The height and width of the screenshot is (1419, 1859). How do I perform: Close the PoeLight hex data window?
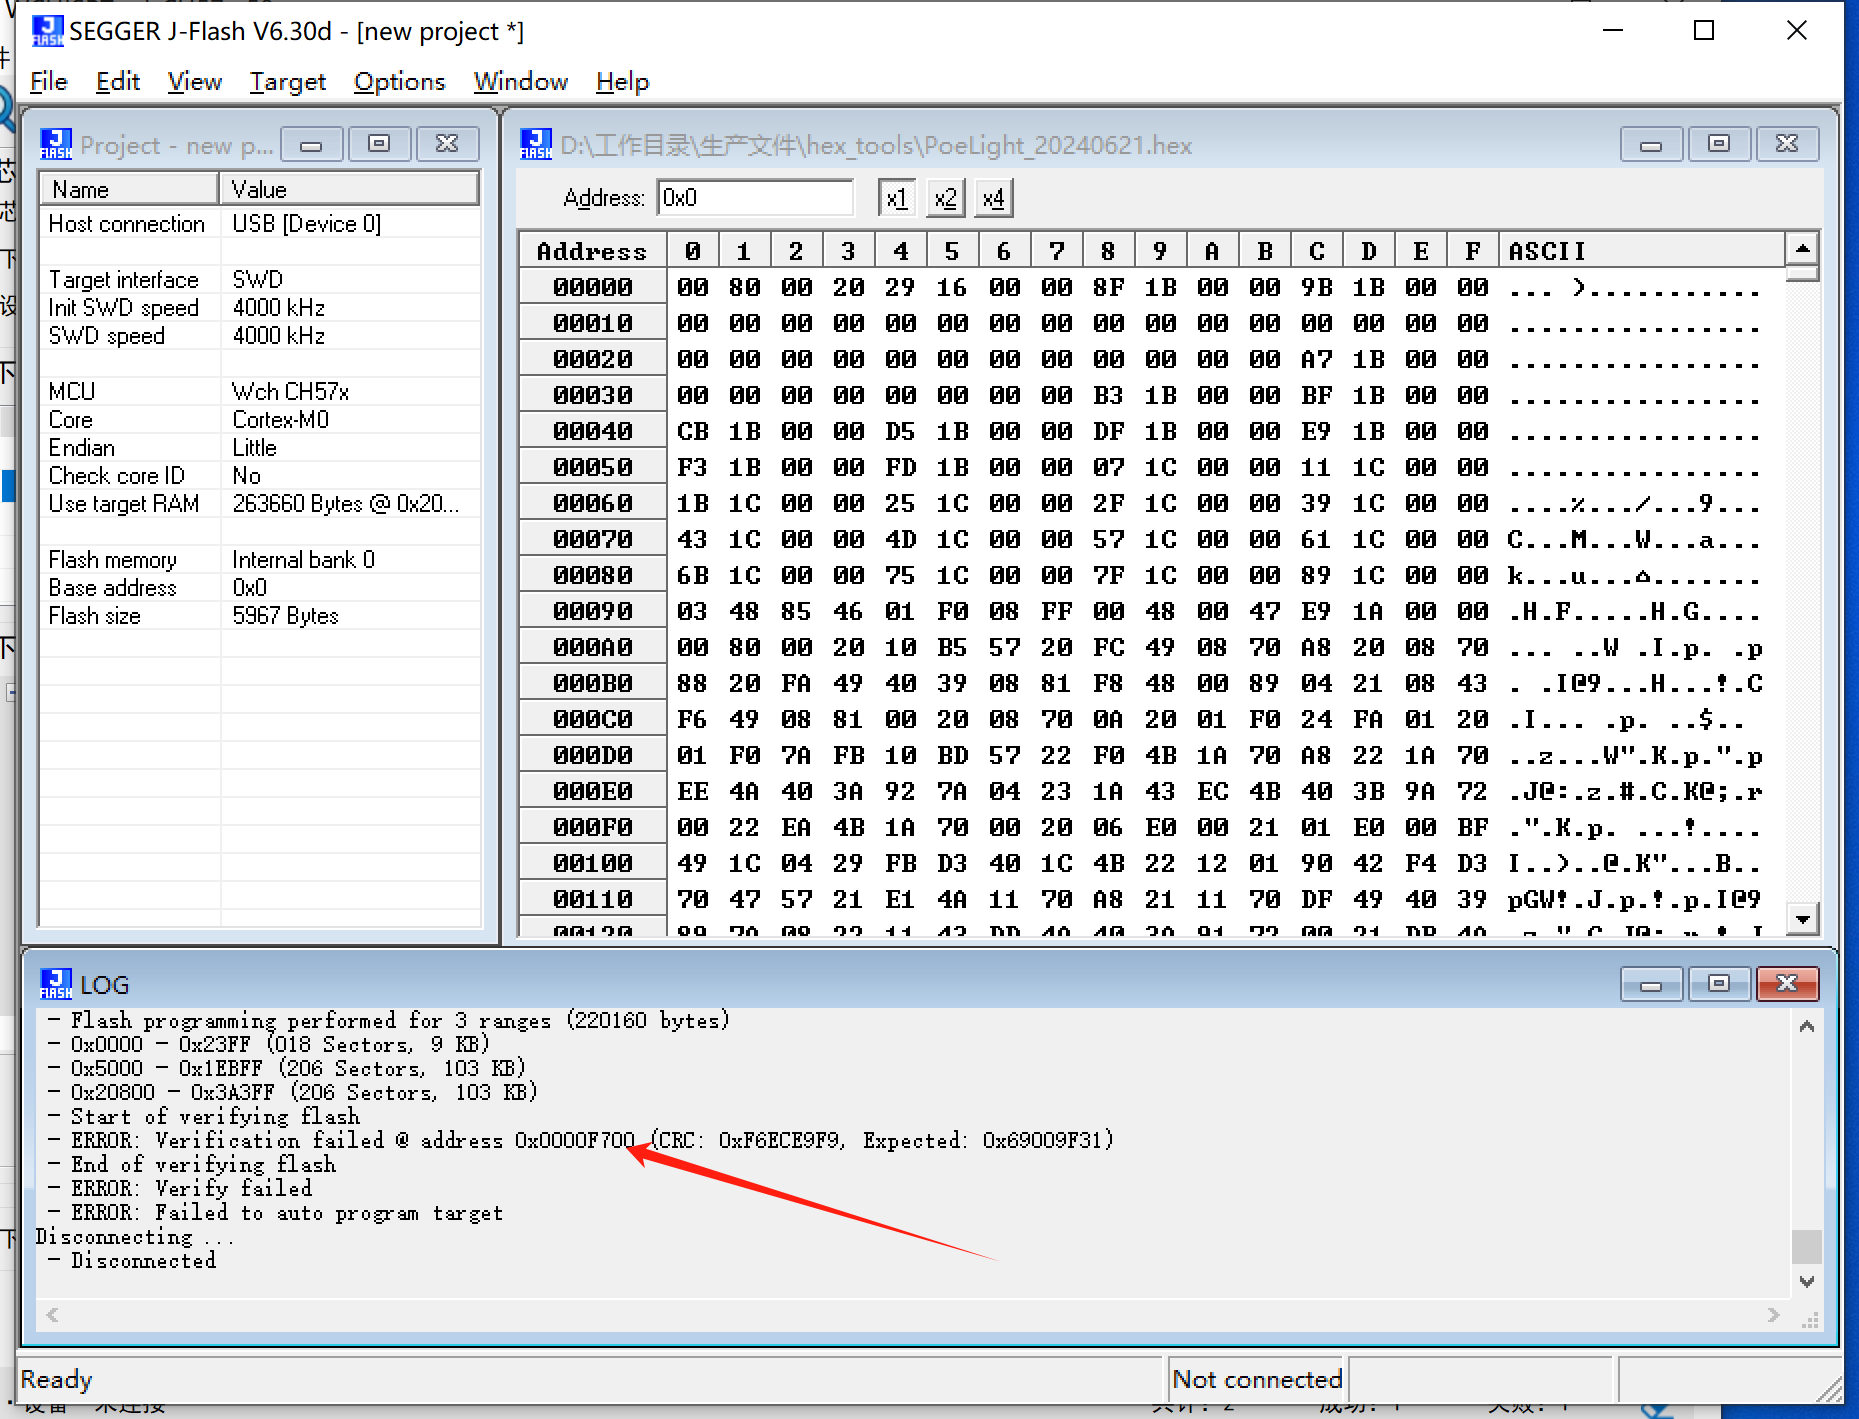[1787, 144]
